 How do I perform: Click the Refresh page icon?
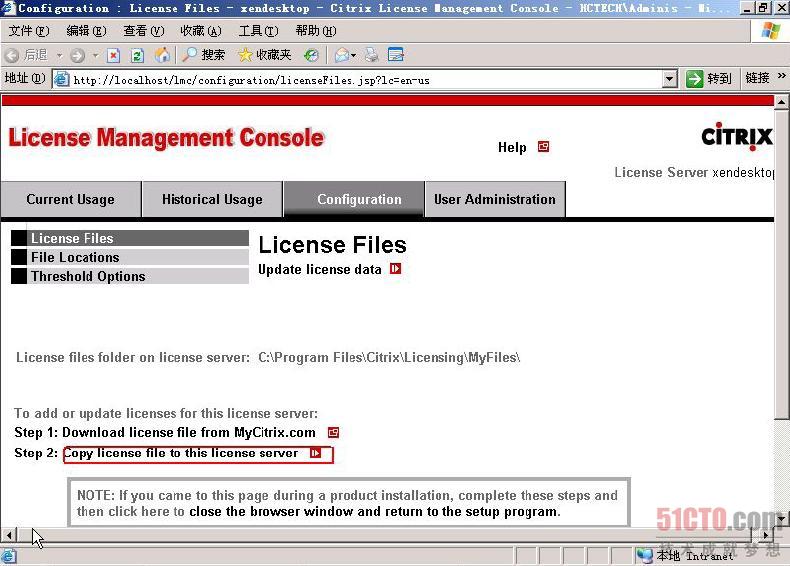point(137,55)
